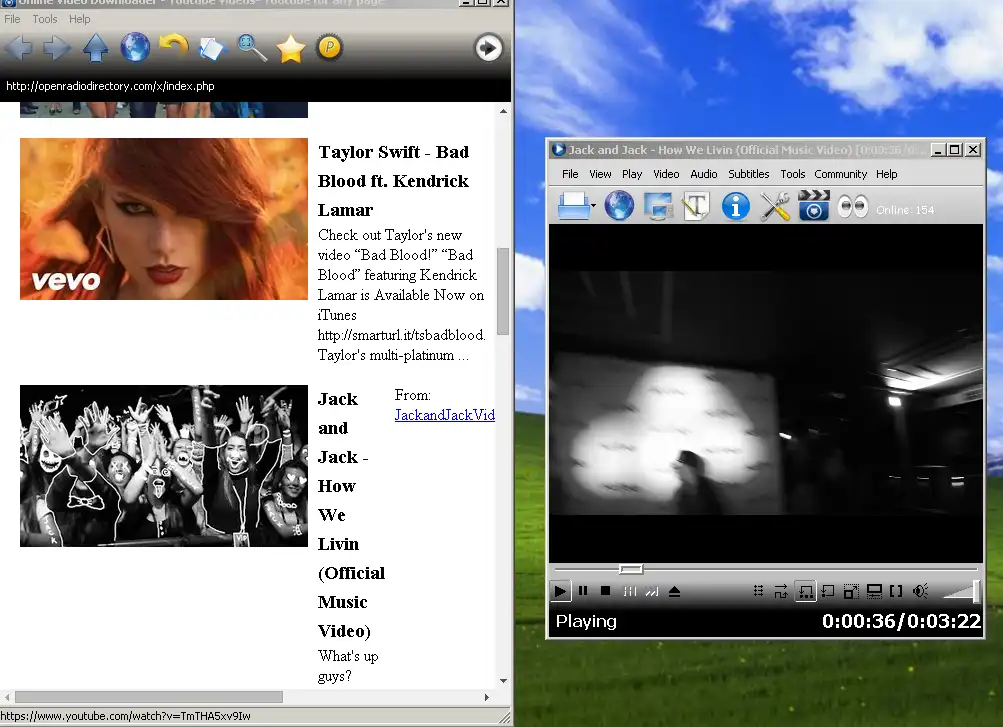The width and height of the screenshot is (1003, 727).
Task: Click the playlist grid icon
Action: tap(758, 591)
